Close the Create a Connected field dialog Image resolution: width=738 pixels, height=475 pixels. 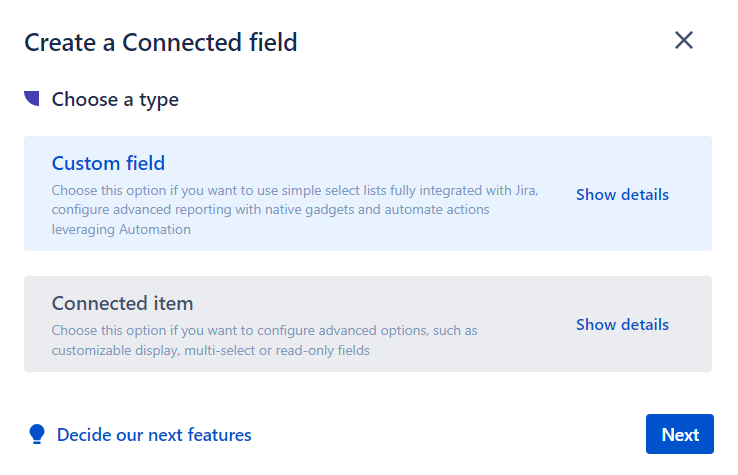coord(684,41)
